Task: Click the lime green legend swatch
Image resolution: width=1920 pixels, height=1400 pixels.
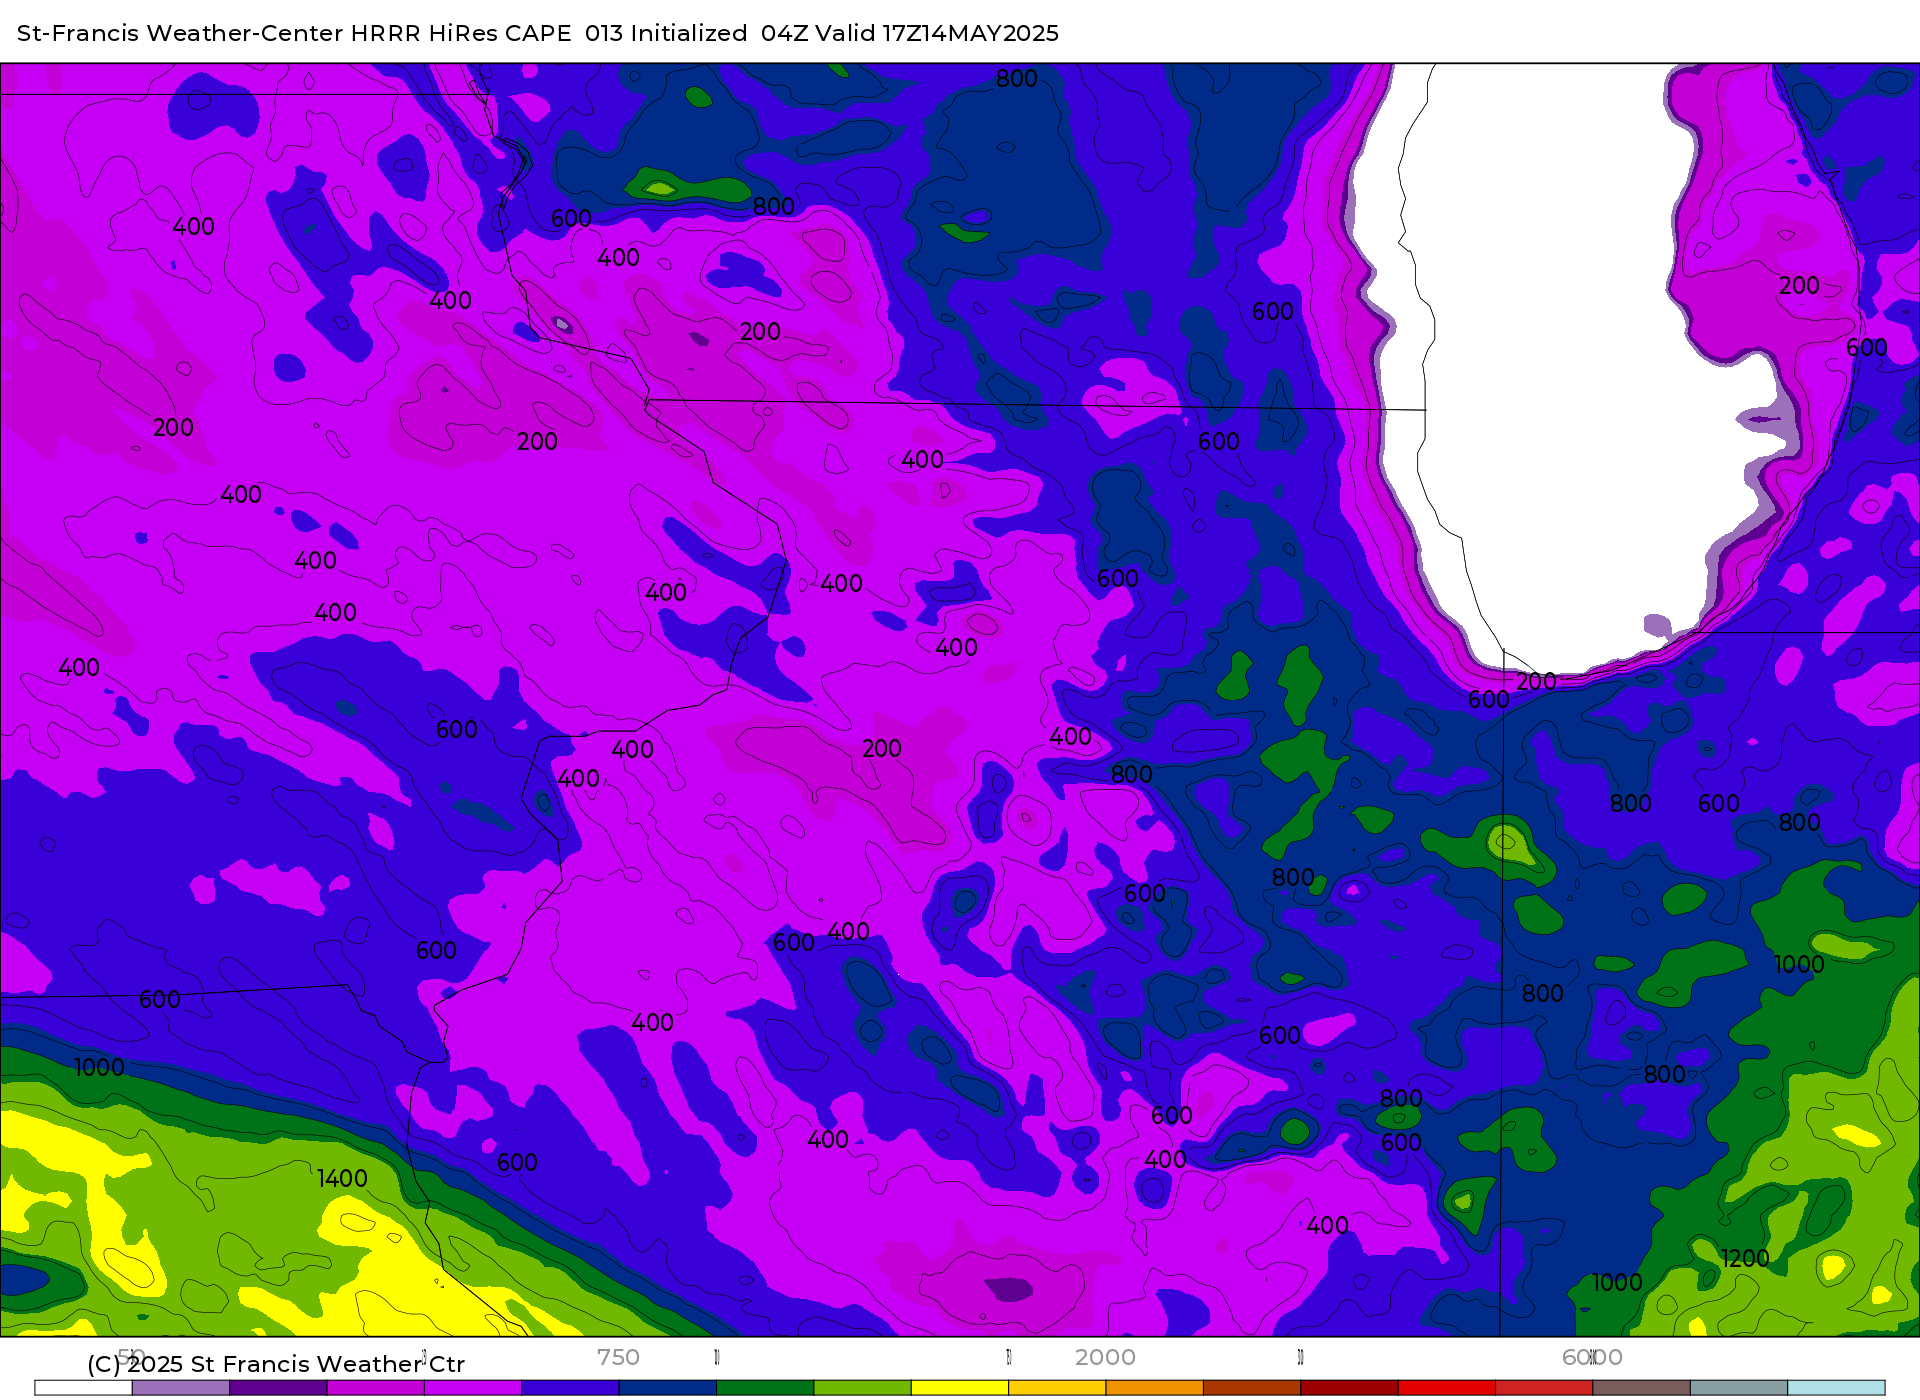Action: [x=862, y=1387]
